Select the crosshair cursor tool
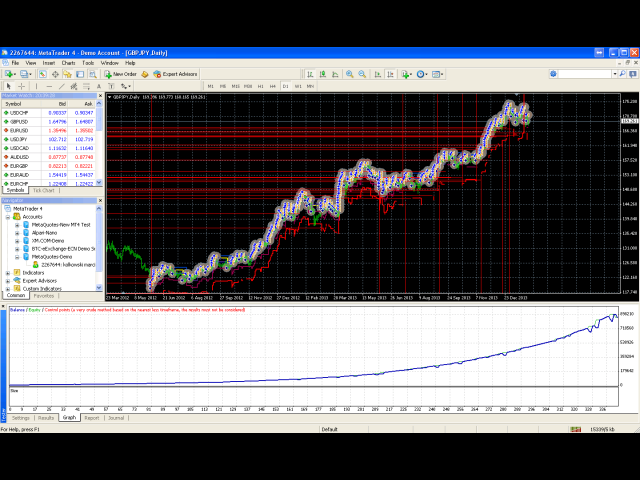Image resolution: width=640 pixels, height=480 pixels. [22, 86]
